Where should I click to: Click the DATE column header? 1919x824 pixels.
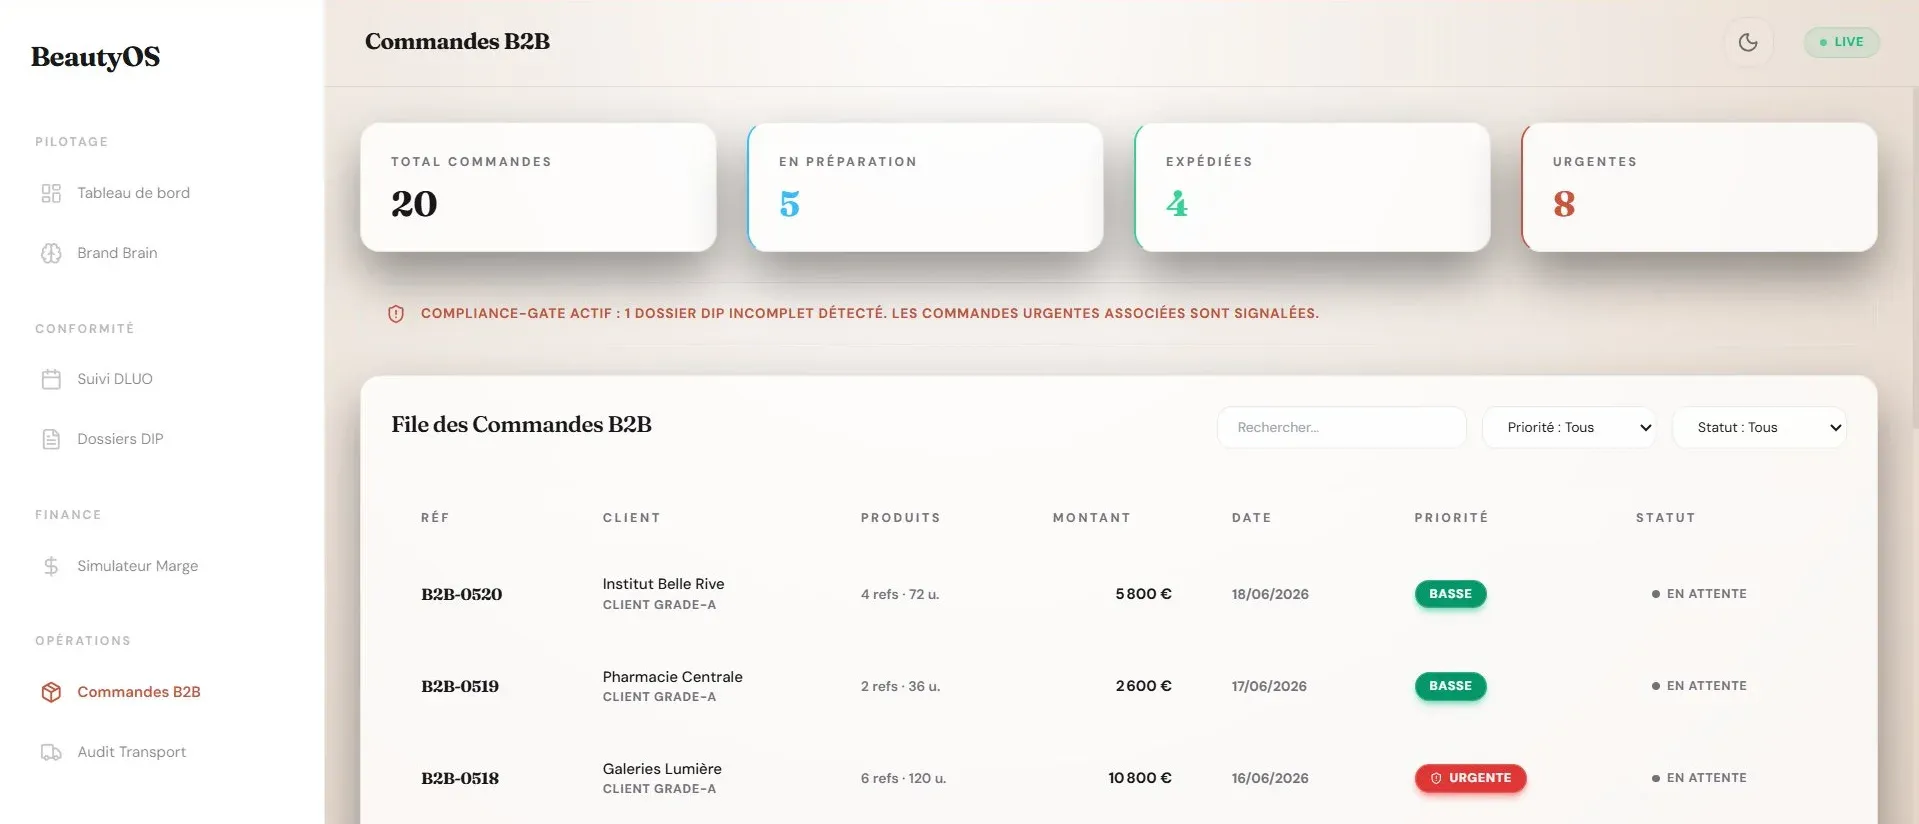(1251, 518)
